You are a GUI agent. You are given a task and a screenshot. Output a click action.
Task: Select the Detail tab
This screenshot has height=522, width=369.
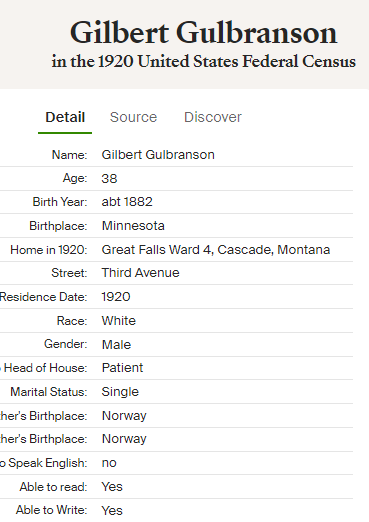65,117
